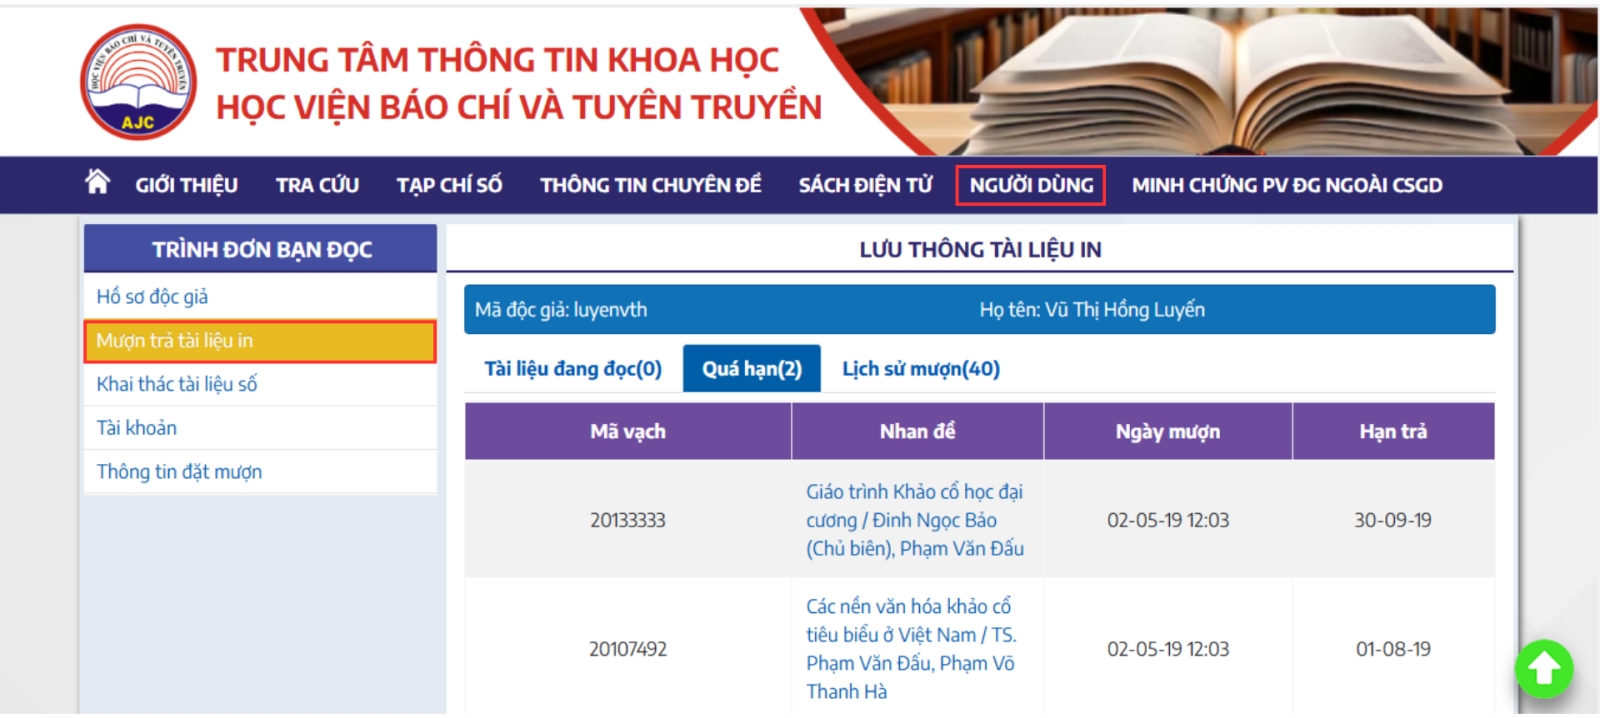Open the TẠP CHÍ SỐ menu
This screenshot has width=1600, height=718.
click(449, 185)
